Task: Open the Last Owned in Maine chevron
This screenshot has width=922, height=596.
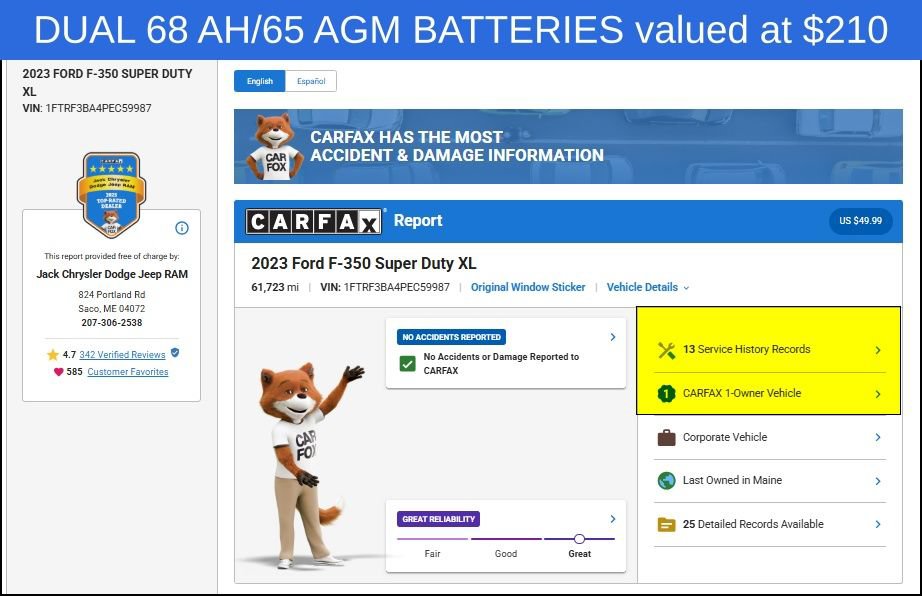Action: click(877, 481)
